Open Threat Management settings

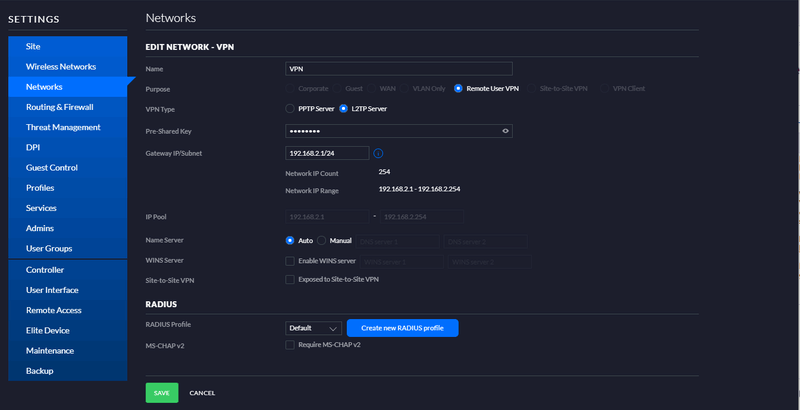pos(67,127)
